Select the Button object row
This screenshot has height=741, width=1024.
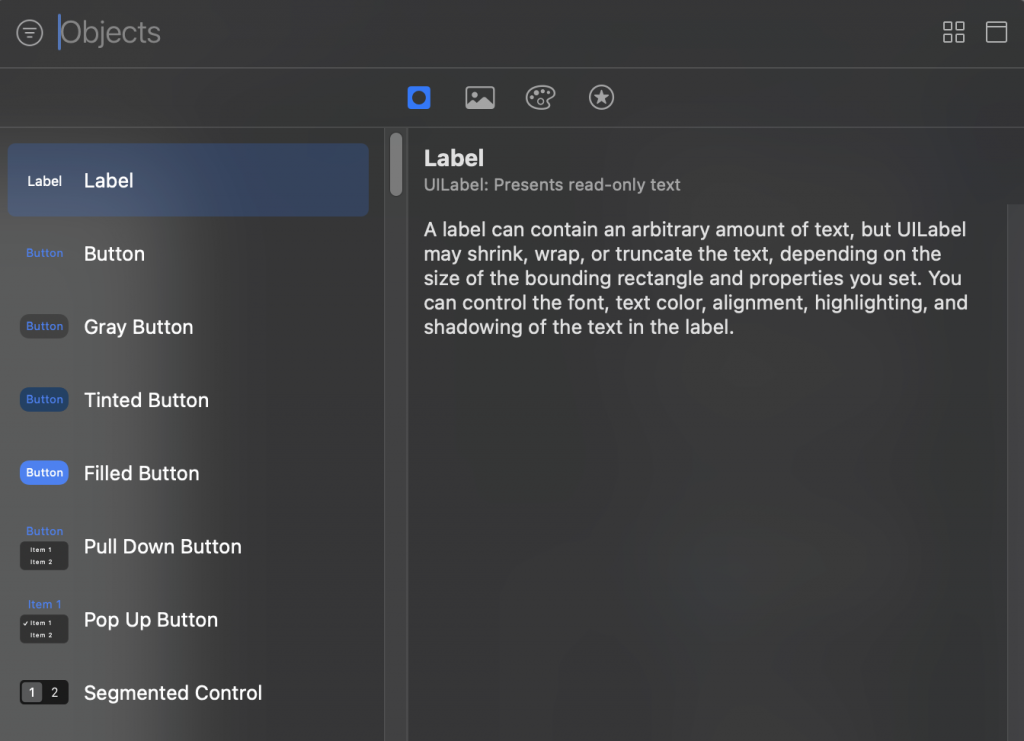click(x=188, y=254)
